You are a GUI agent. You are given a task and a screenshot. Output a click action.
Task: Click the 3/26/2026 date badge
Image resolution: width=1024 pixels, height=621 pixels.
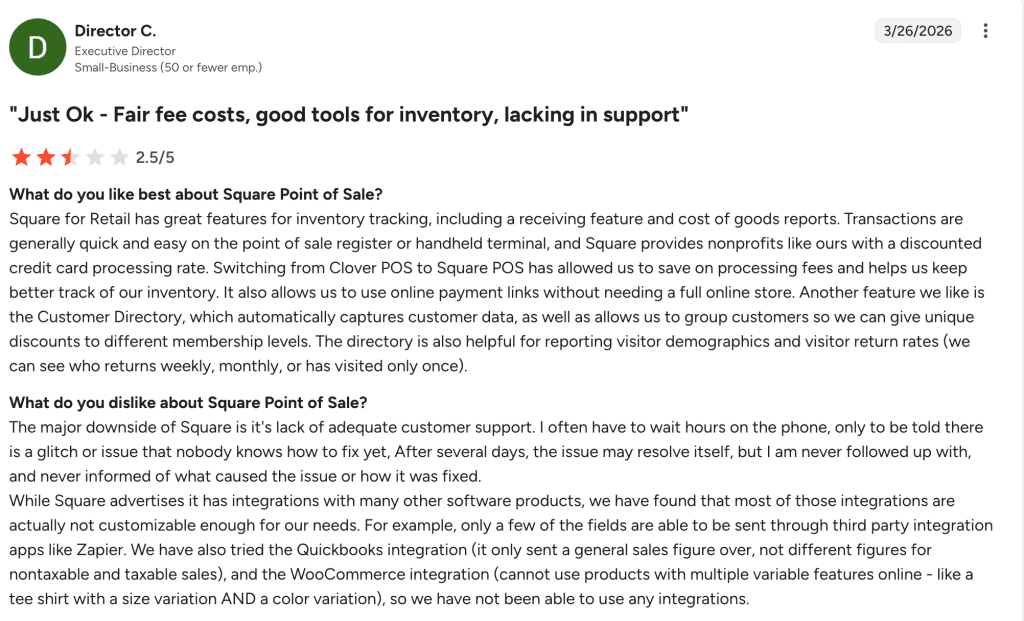click(917, 31)
